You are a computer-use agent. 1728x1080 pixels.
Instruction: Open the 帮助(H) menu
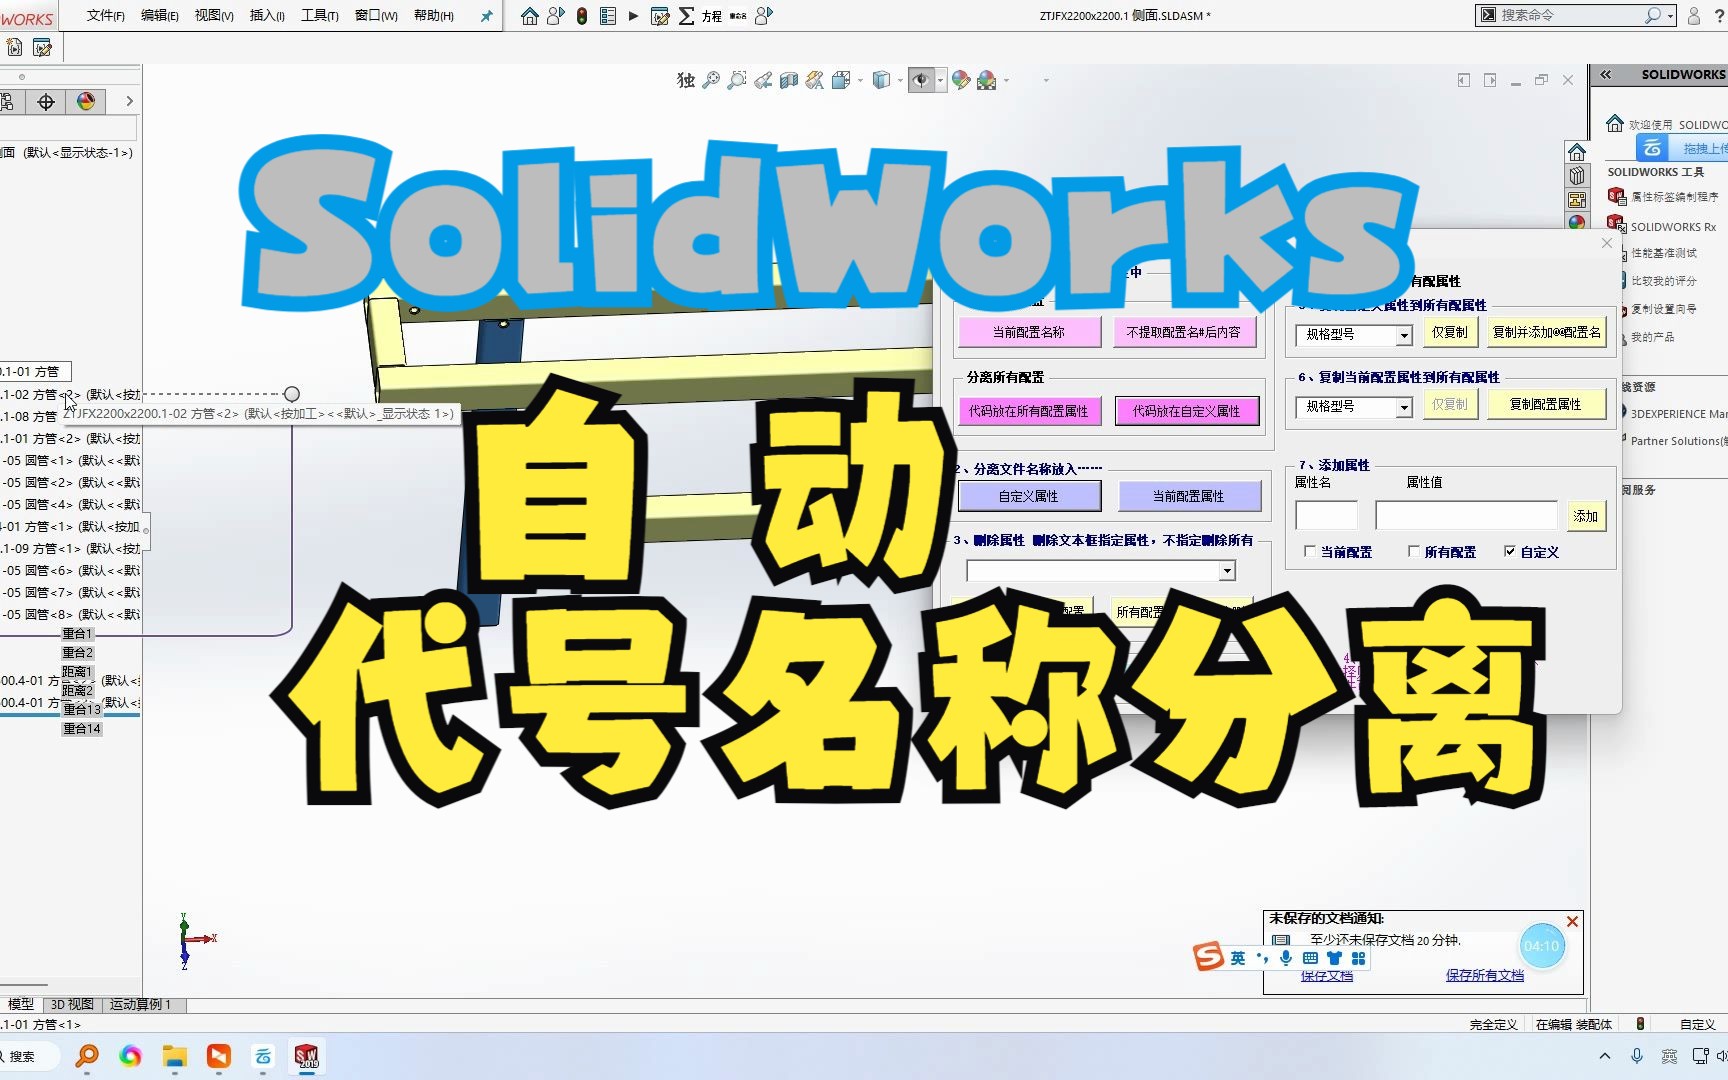point(434,16)
